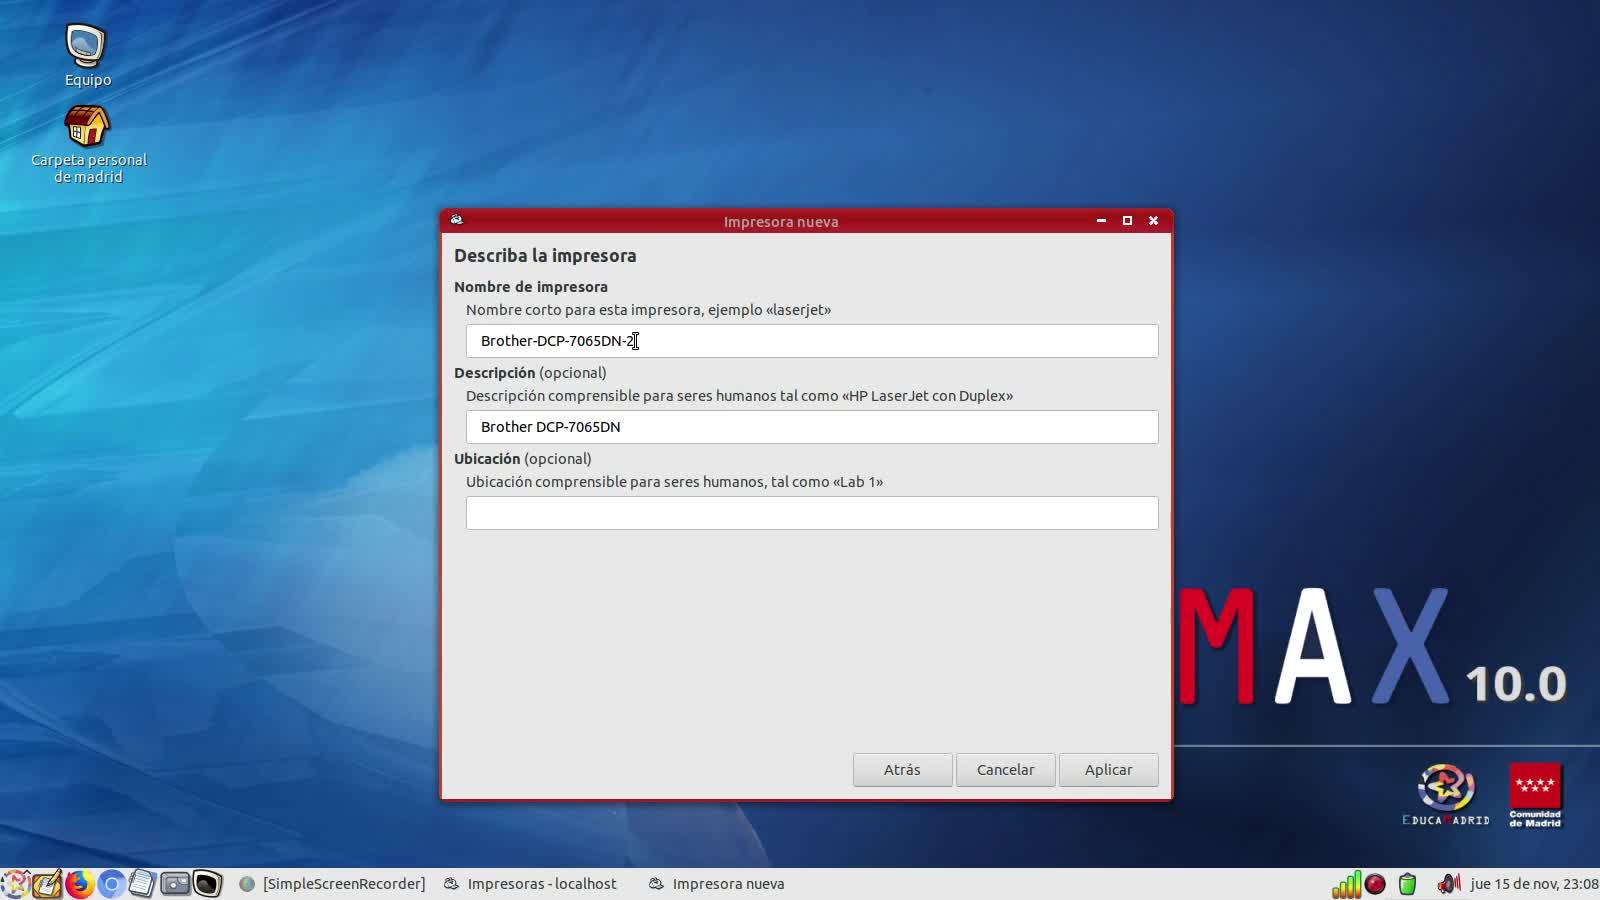Switch to Impresoras - localhost window
This screenshot has width=1600, height=900.
[x=531, y=884]
